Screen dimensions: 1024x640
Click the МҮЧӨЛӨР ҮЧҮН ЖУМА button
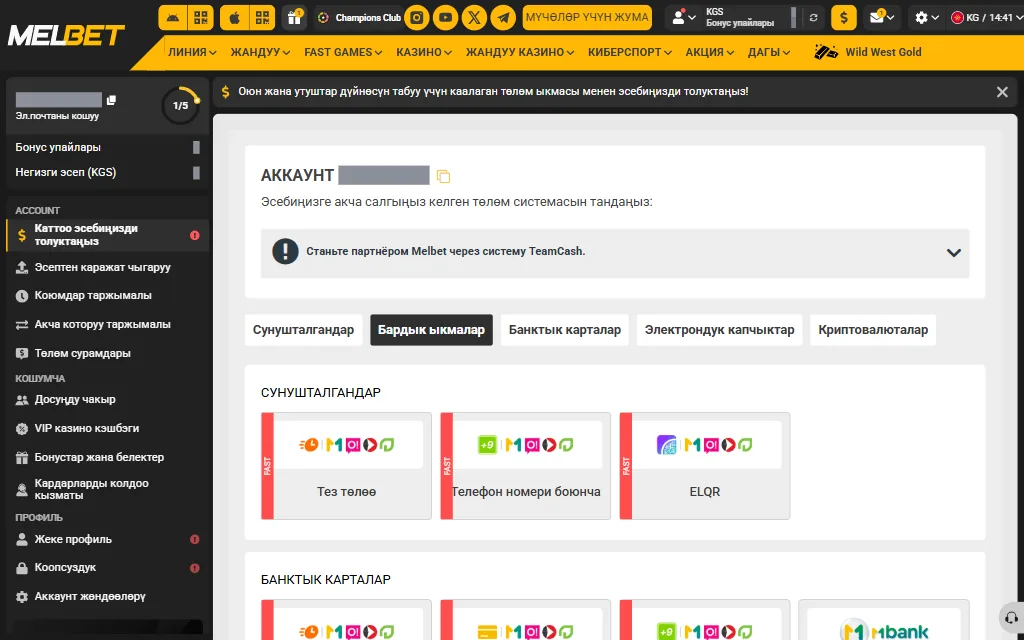coord(587,18)
